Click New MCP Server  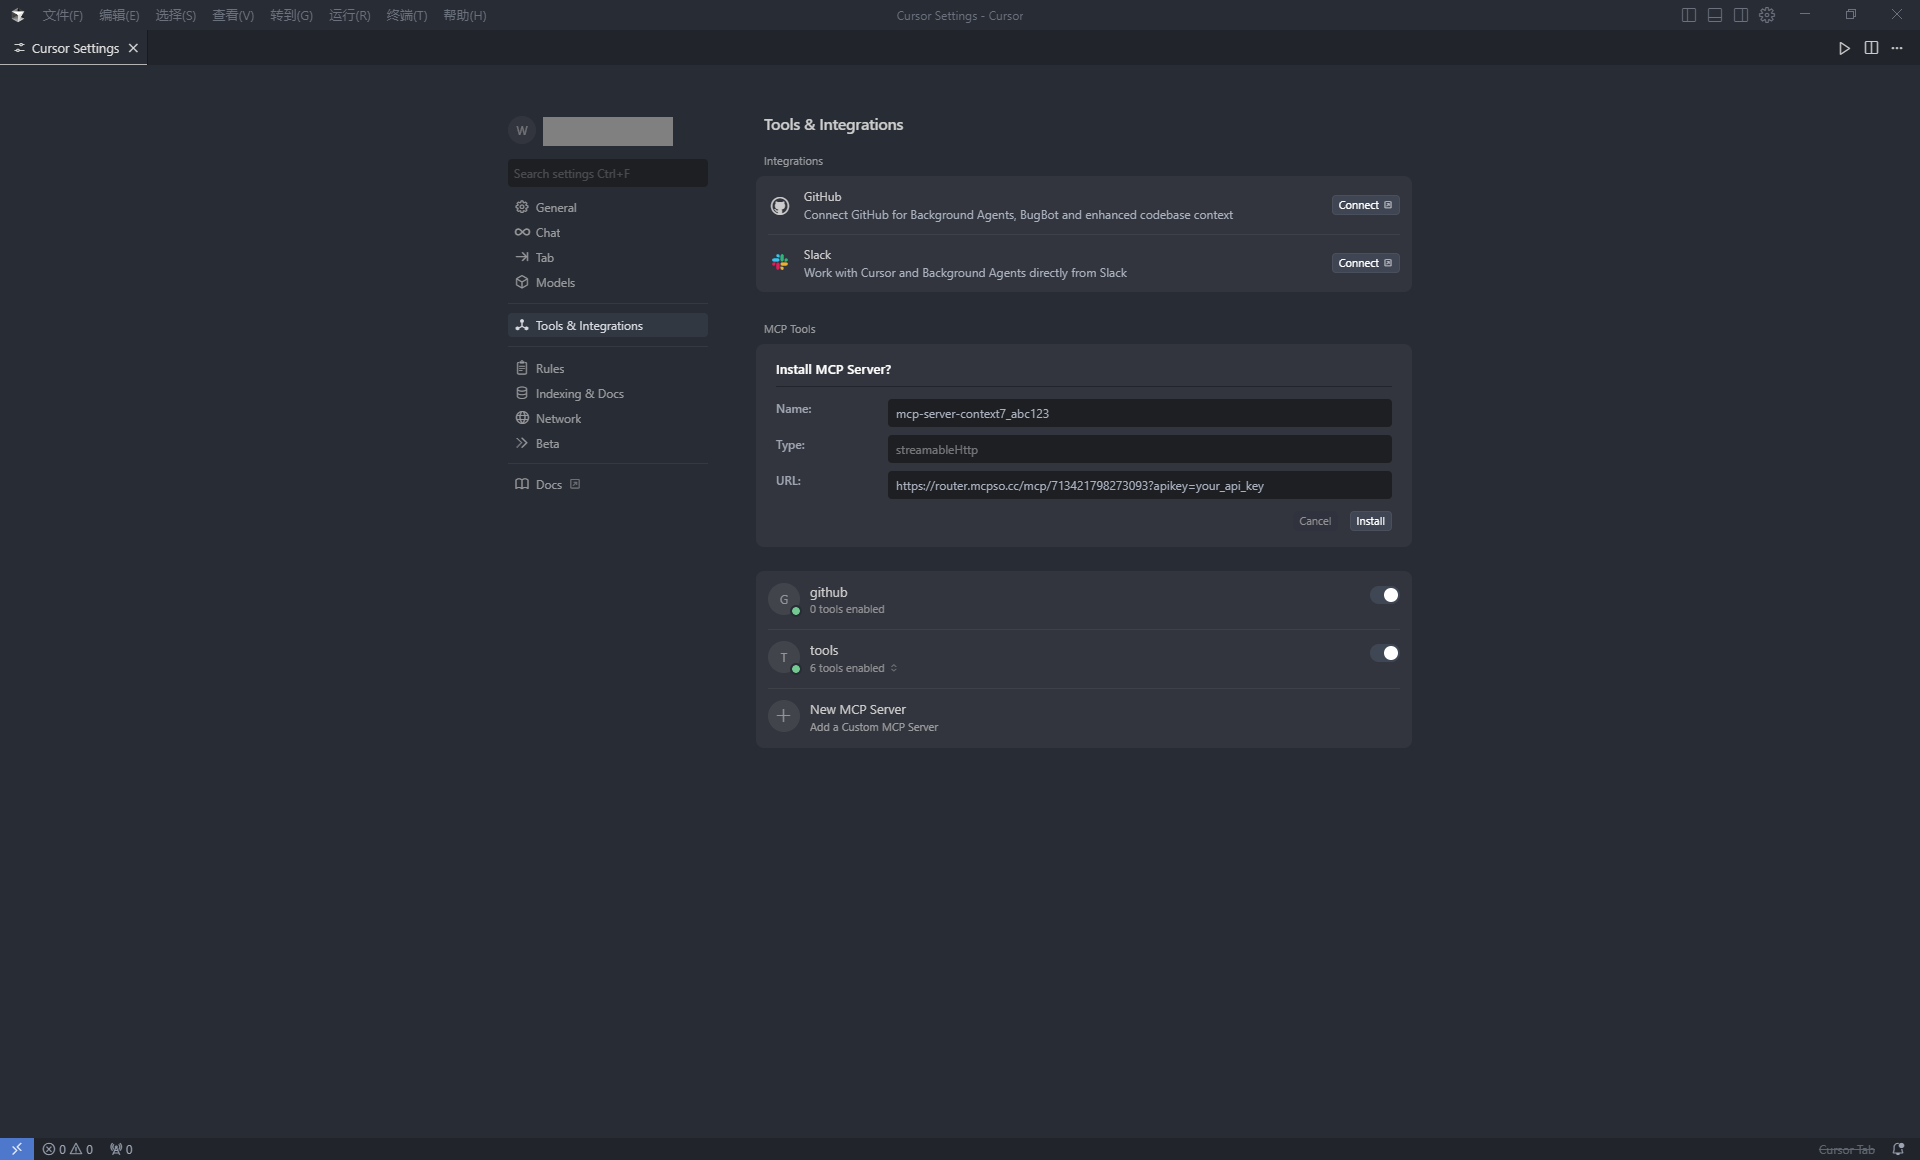(x=1084, y=717)
